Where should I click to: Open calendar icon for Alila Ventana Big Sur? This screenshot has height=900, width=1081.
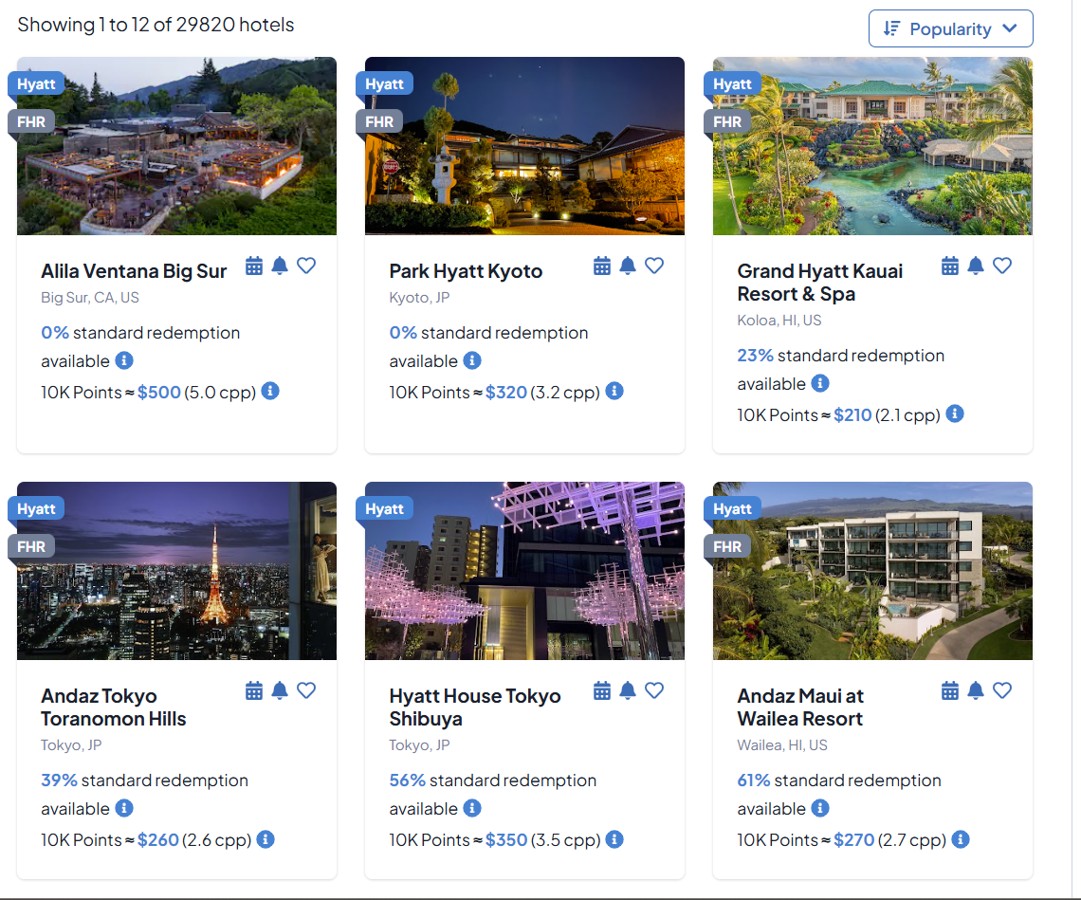pos(254,266)
